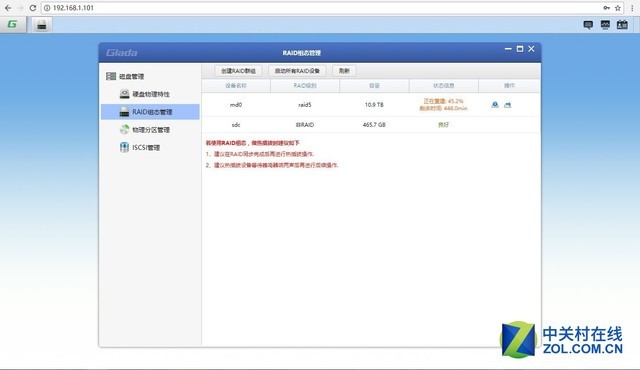This screenshot has height=370, width=640.
Task: Click the first action icon for md0
Action: (x=495, y=105)
